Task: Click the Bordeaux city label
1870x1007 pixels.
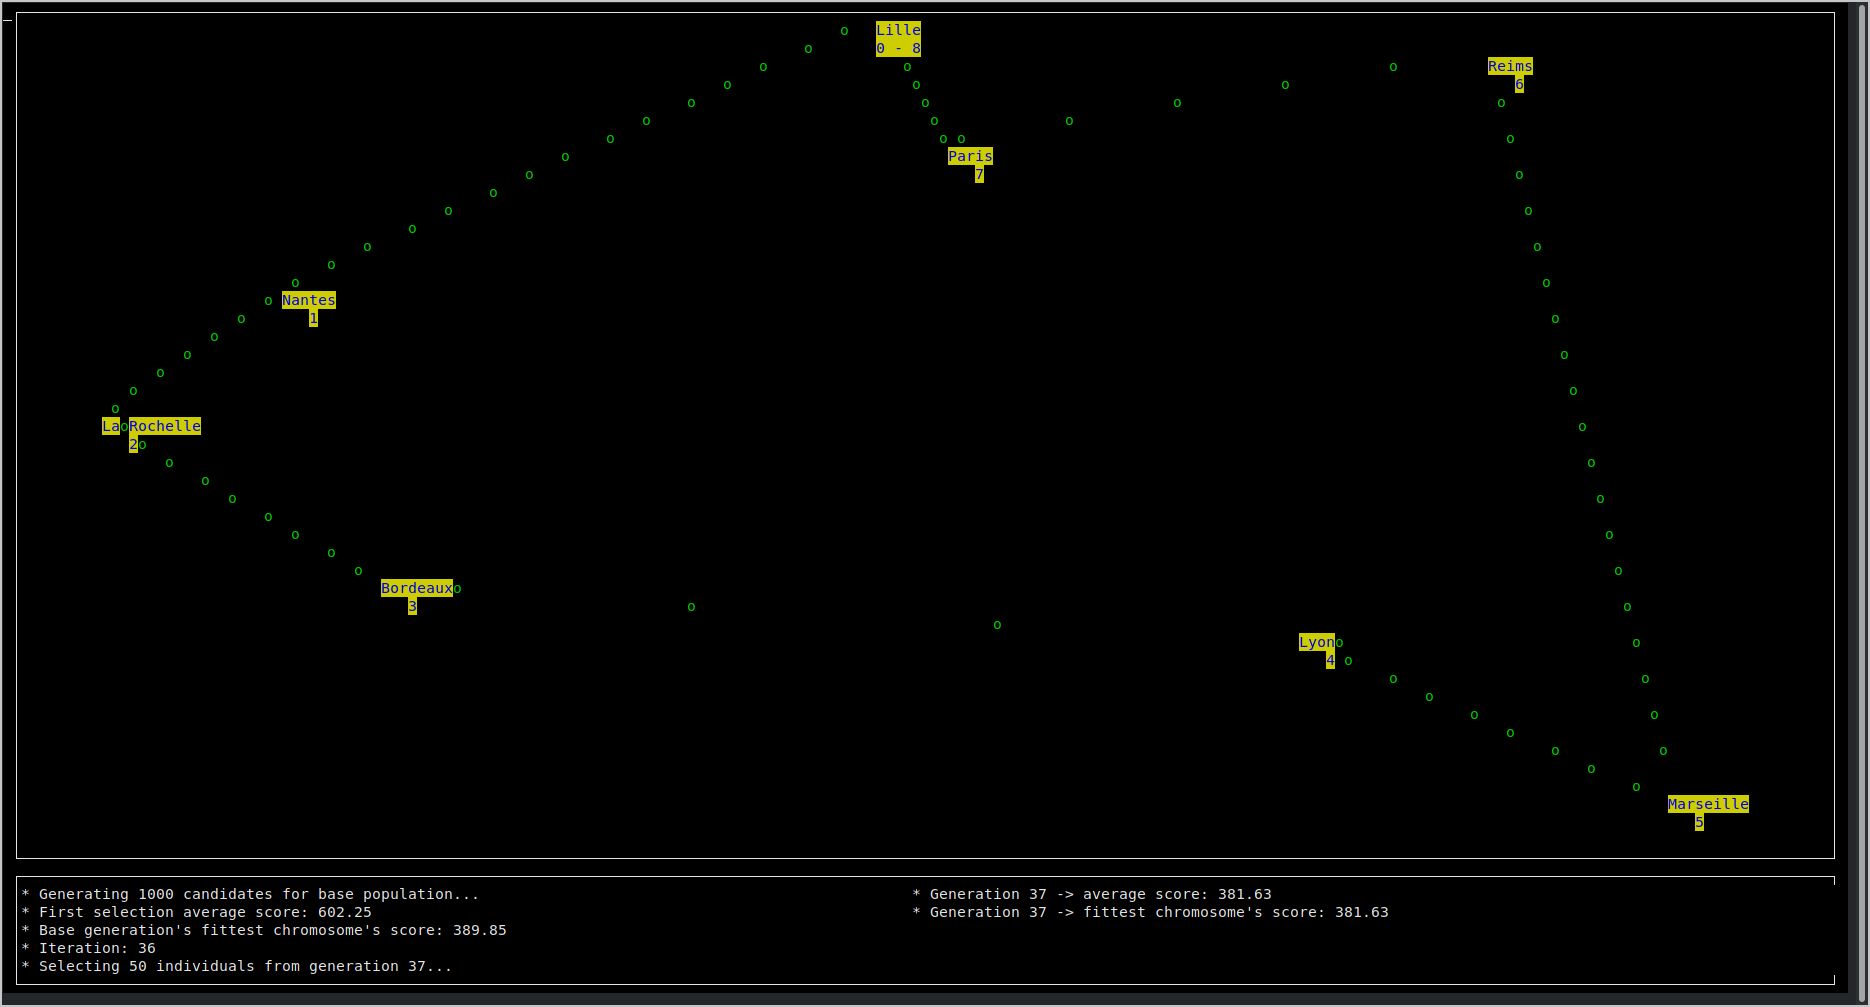Action: coord(417,588)
